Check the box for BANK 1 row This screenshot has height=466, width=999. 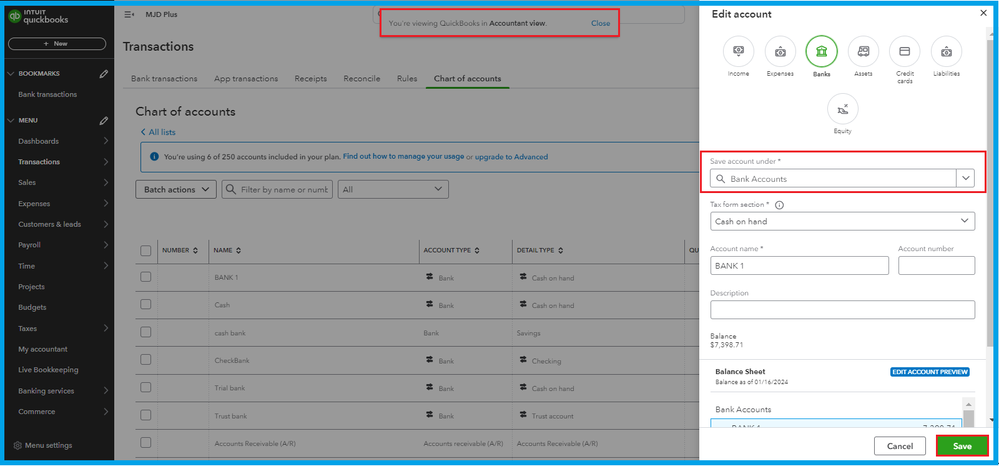(x=146, y=277)
